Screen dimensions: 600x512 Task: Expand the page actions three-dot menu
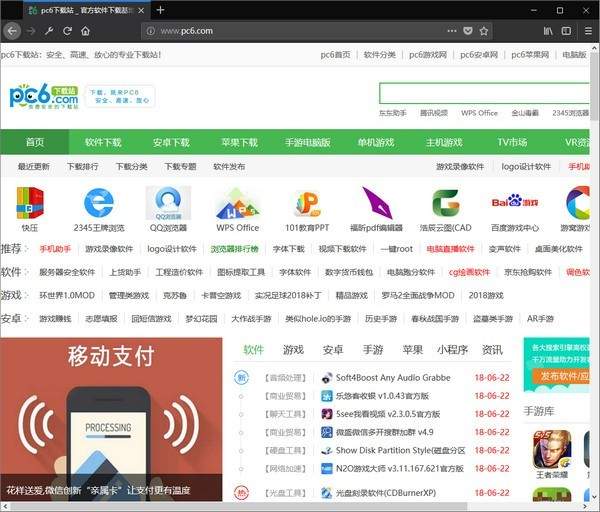point(448,31)
